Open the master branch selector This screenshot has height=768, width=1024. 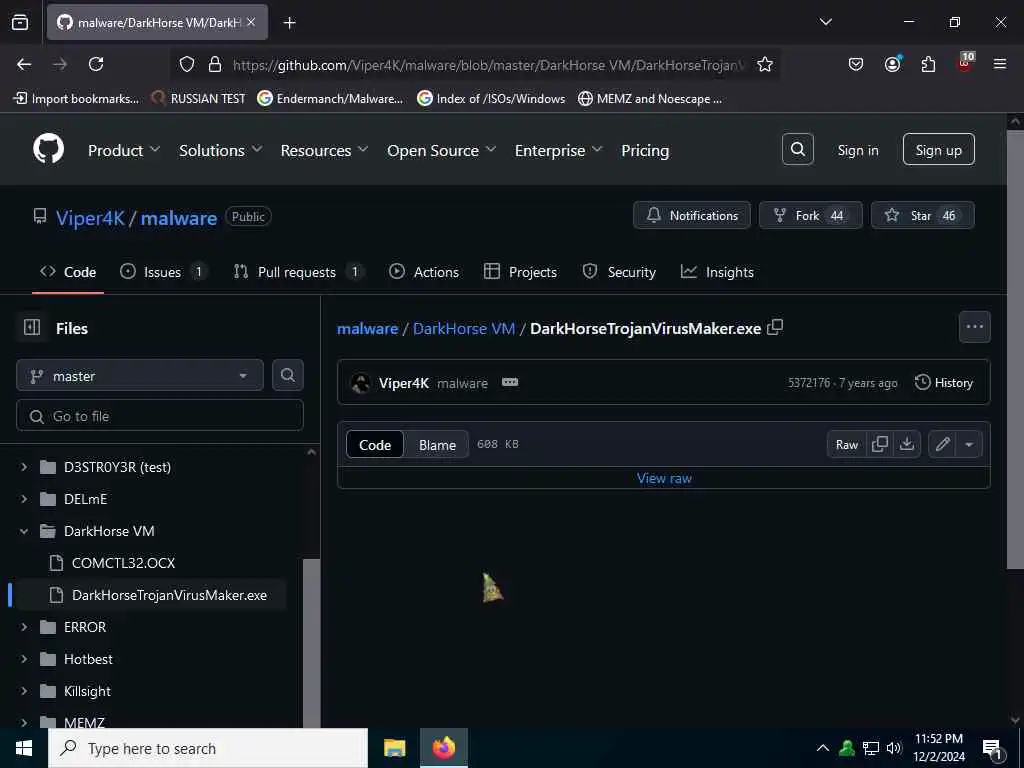pos(140,376)
